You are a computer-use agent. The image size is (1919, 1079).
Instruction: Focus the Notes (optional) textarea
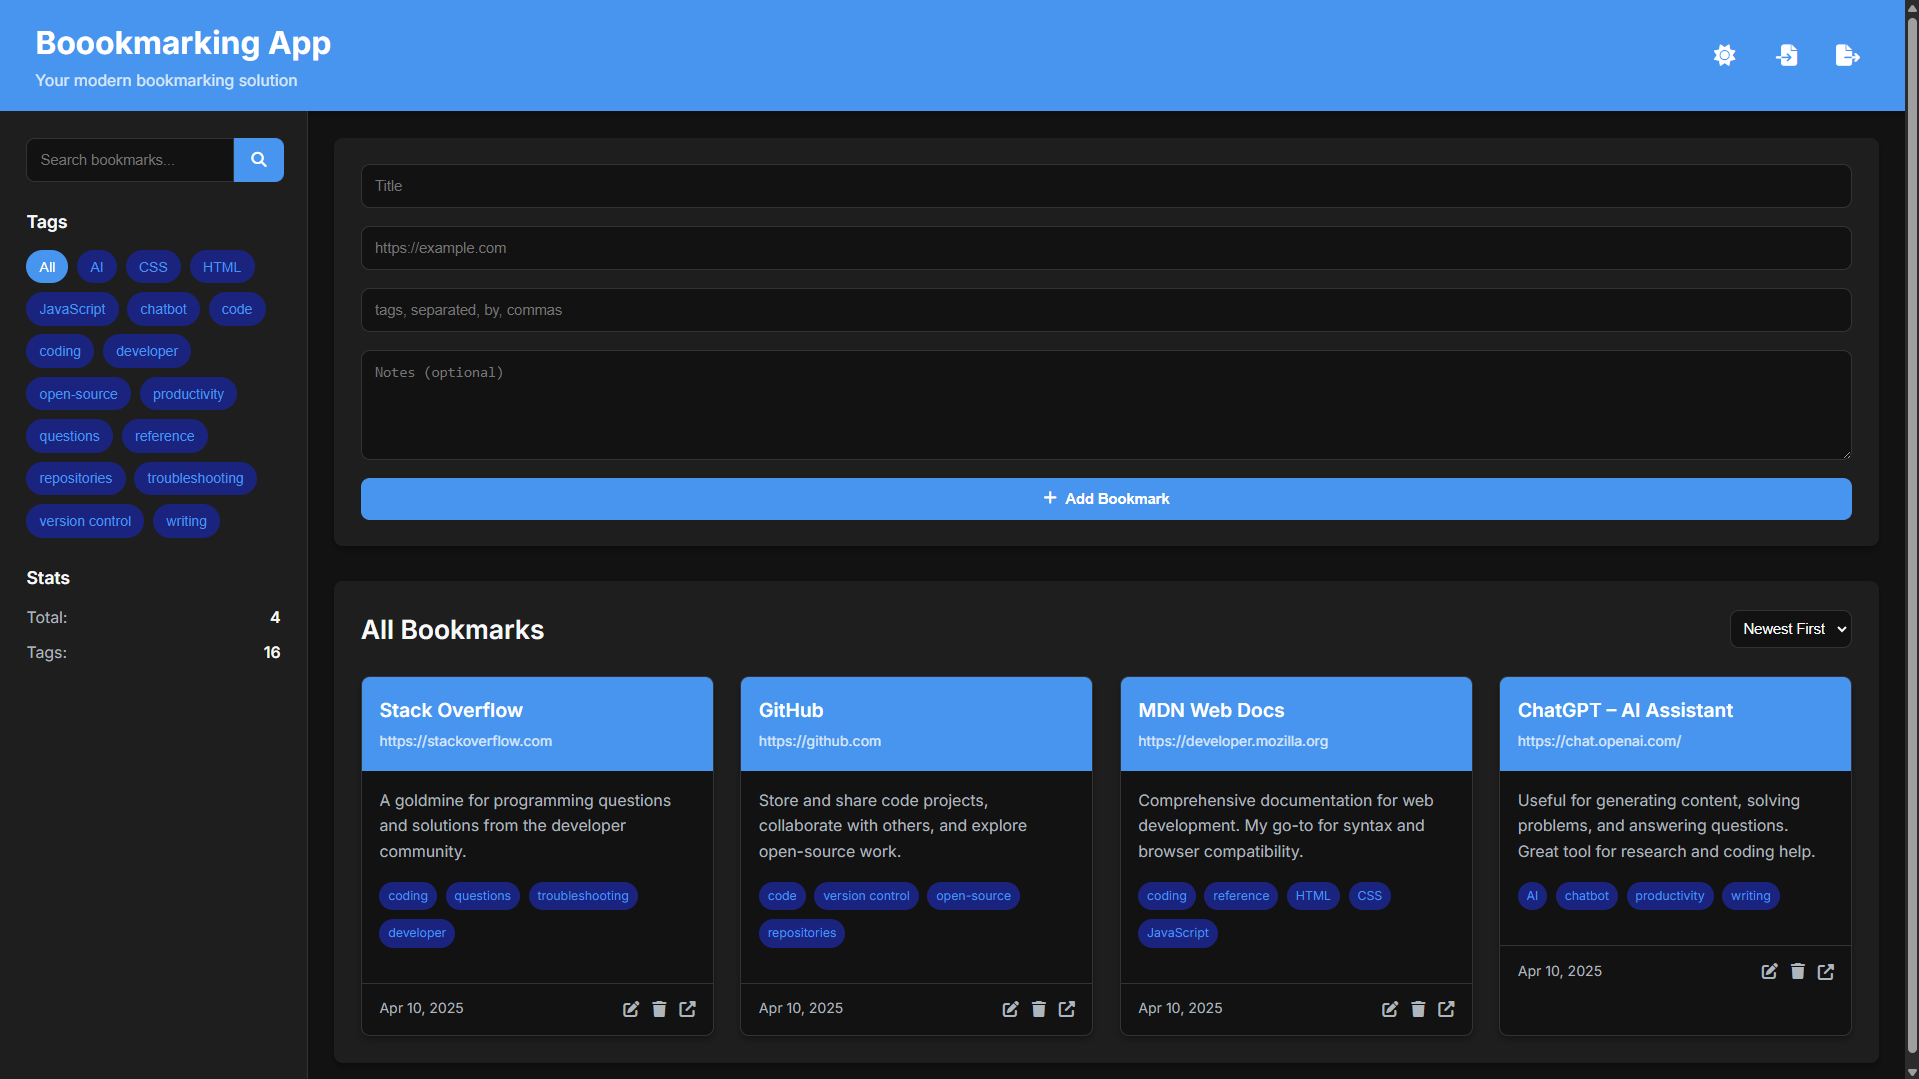pos(1106,405)
